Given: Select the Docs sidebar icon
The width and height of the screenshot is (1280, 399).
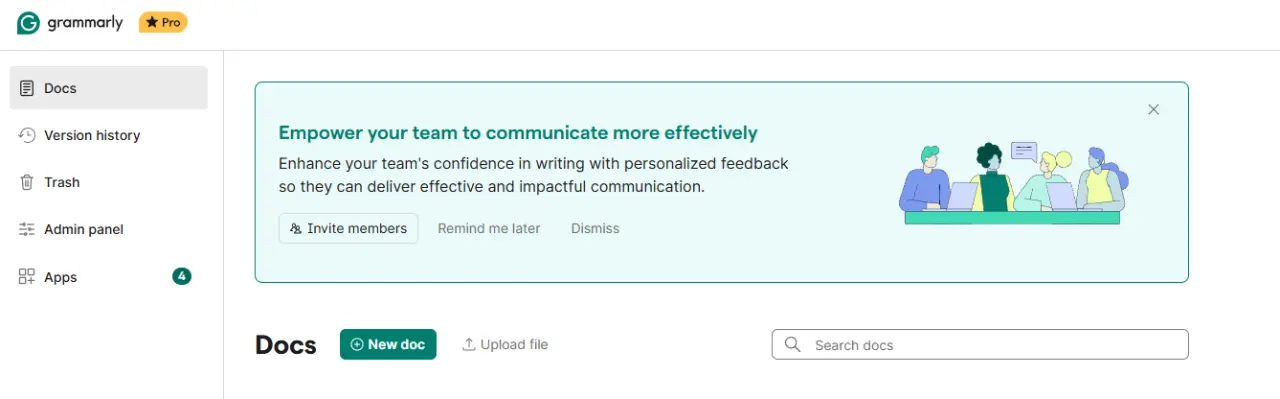Looking at the screenshot, I should [x=27, y=88].
